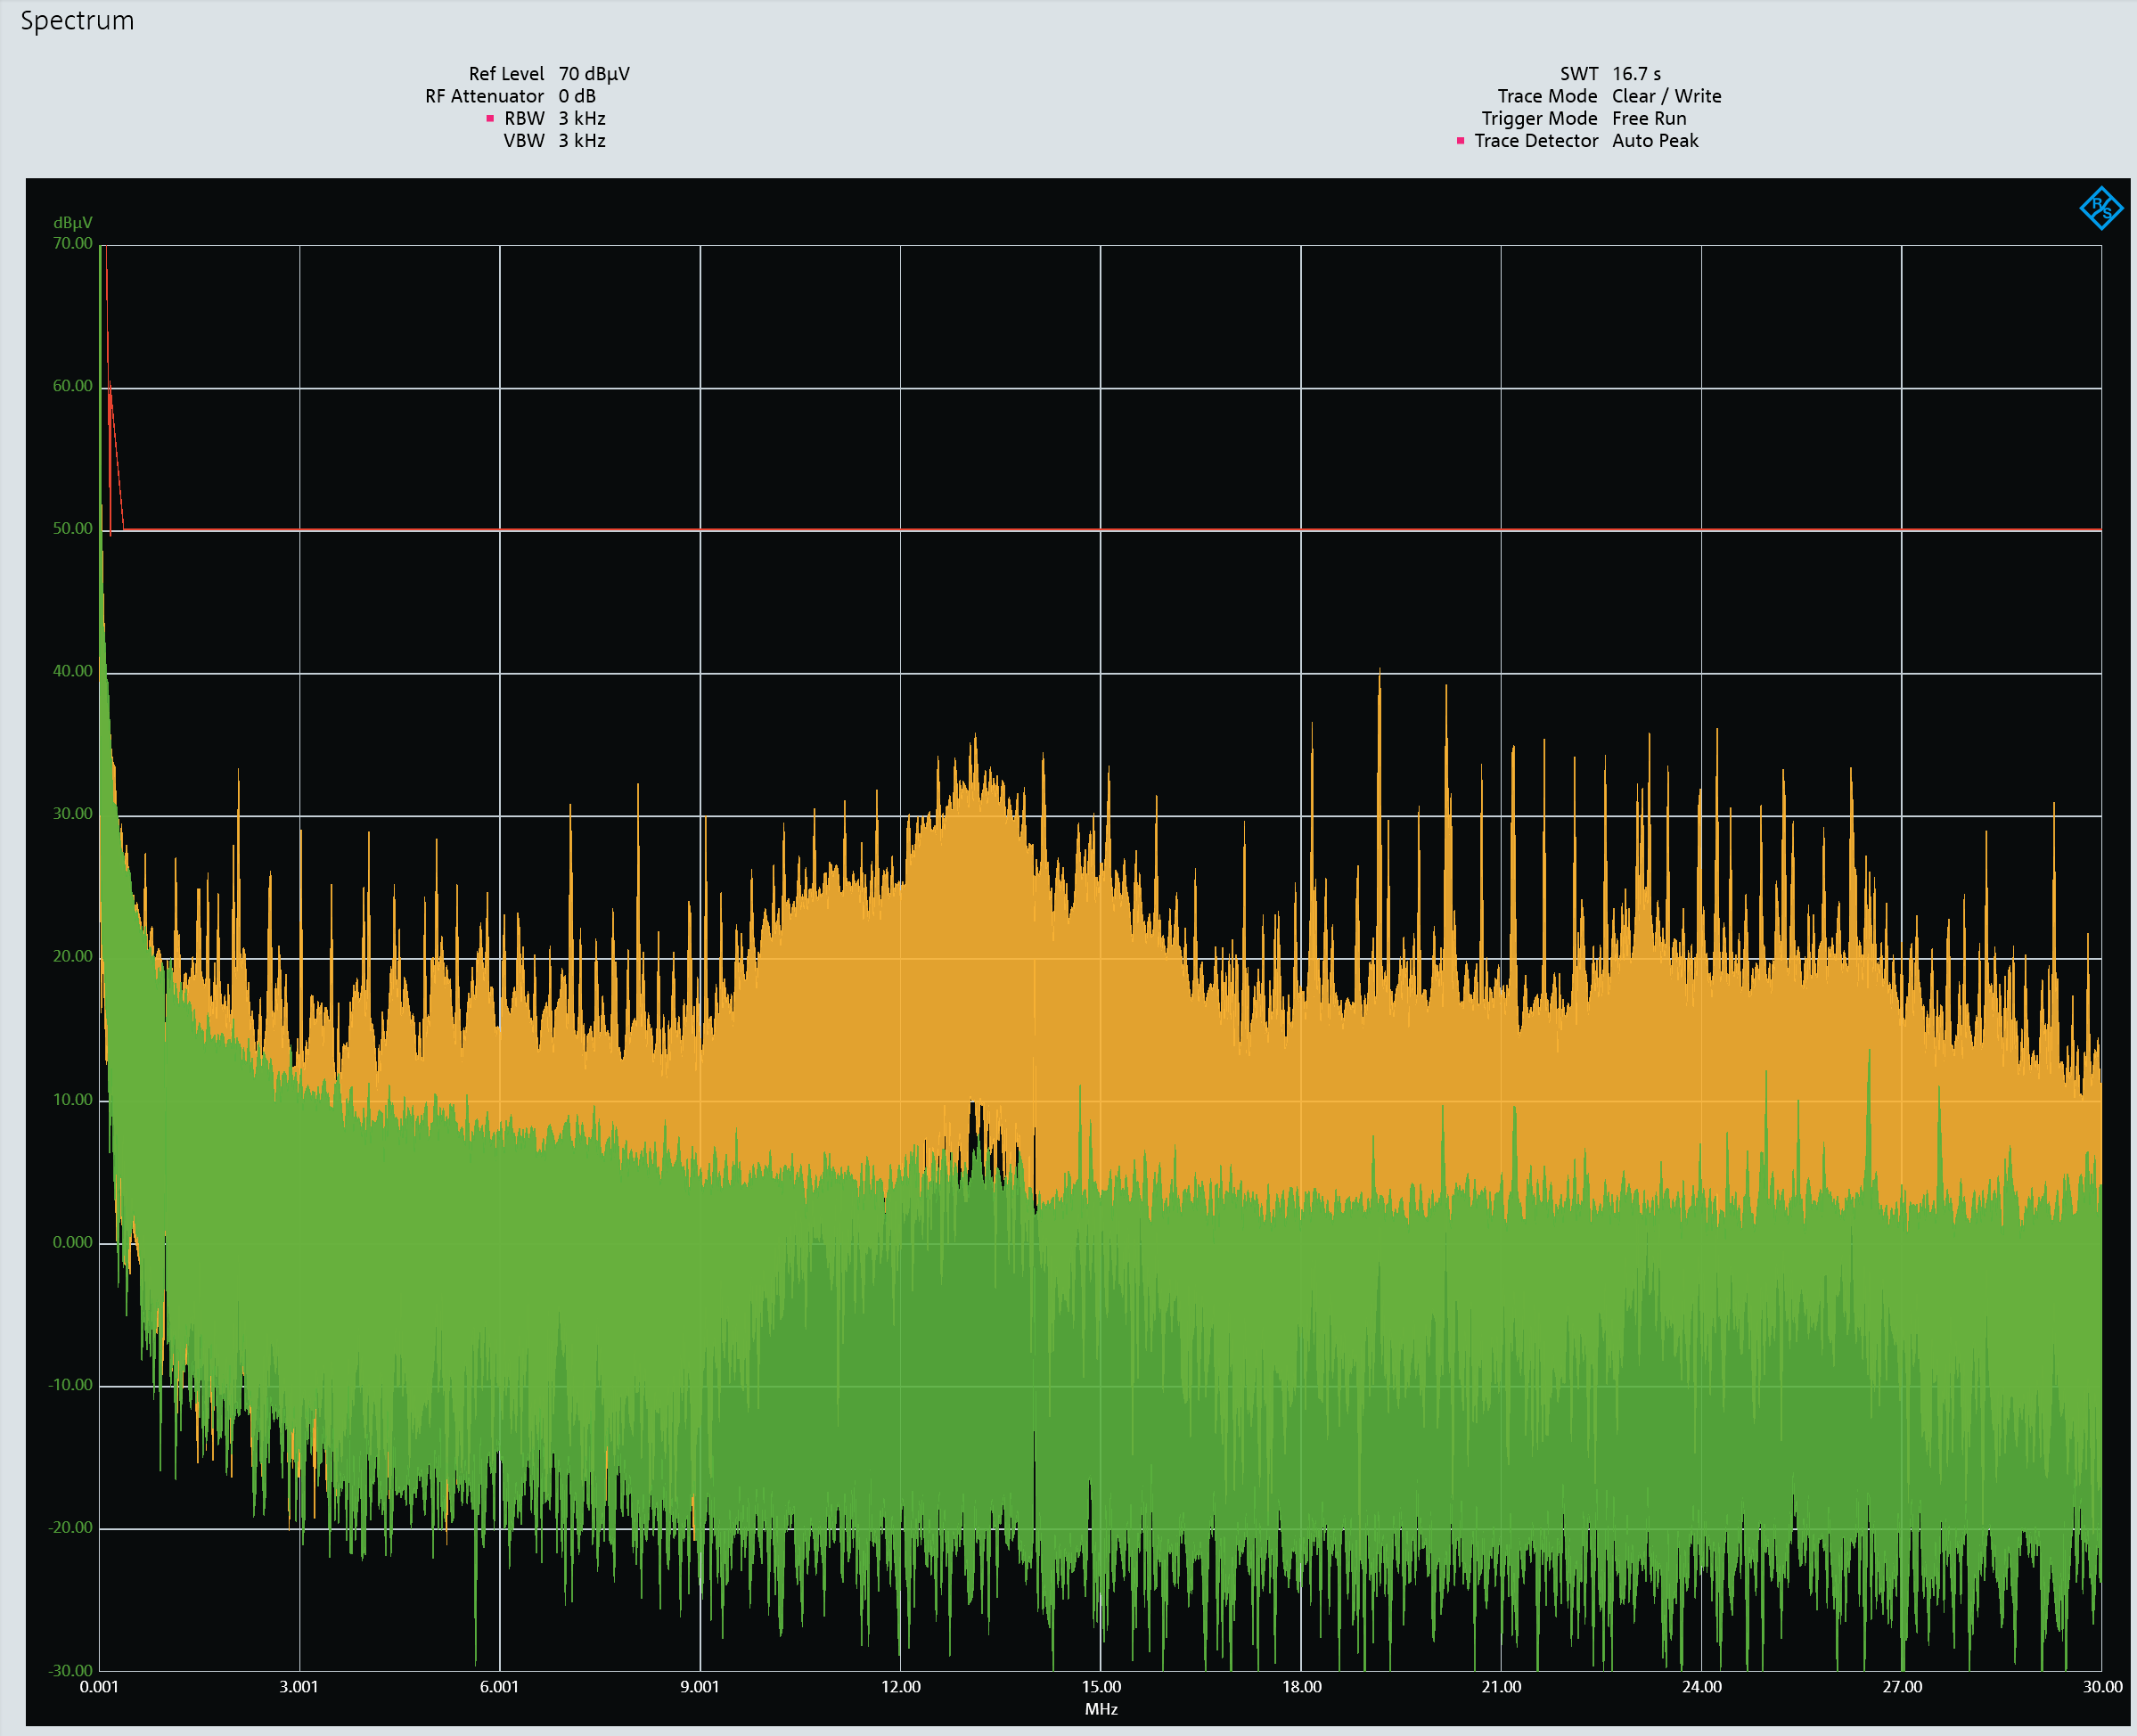Click the Spectrum title label
Image resolution: width=2137 pixels, height=1736 pixels.
(77, 21)
